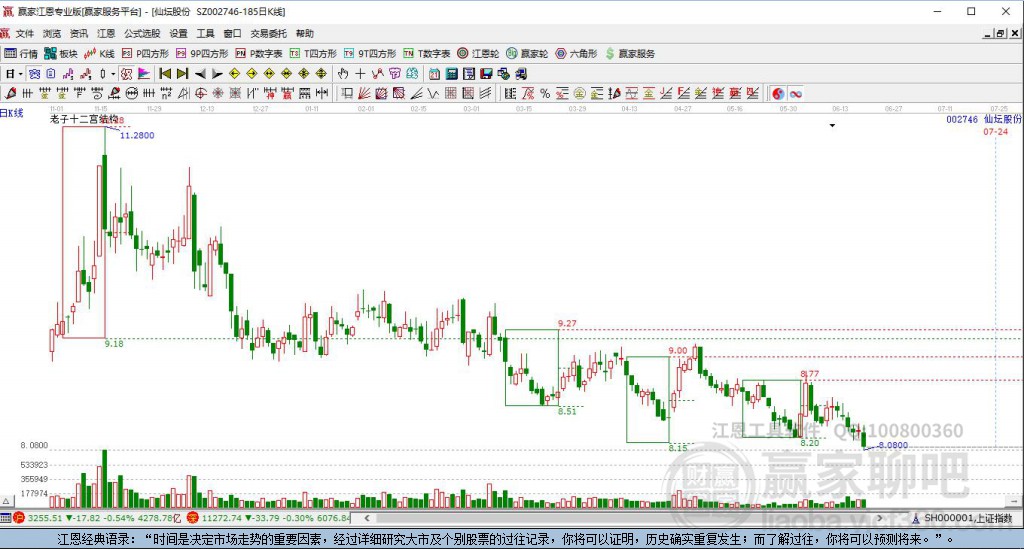Open the 9T四方形 tool
1024x549 pixels.
[370, 54]
